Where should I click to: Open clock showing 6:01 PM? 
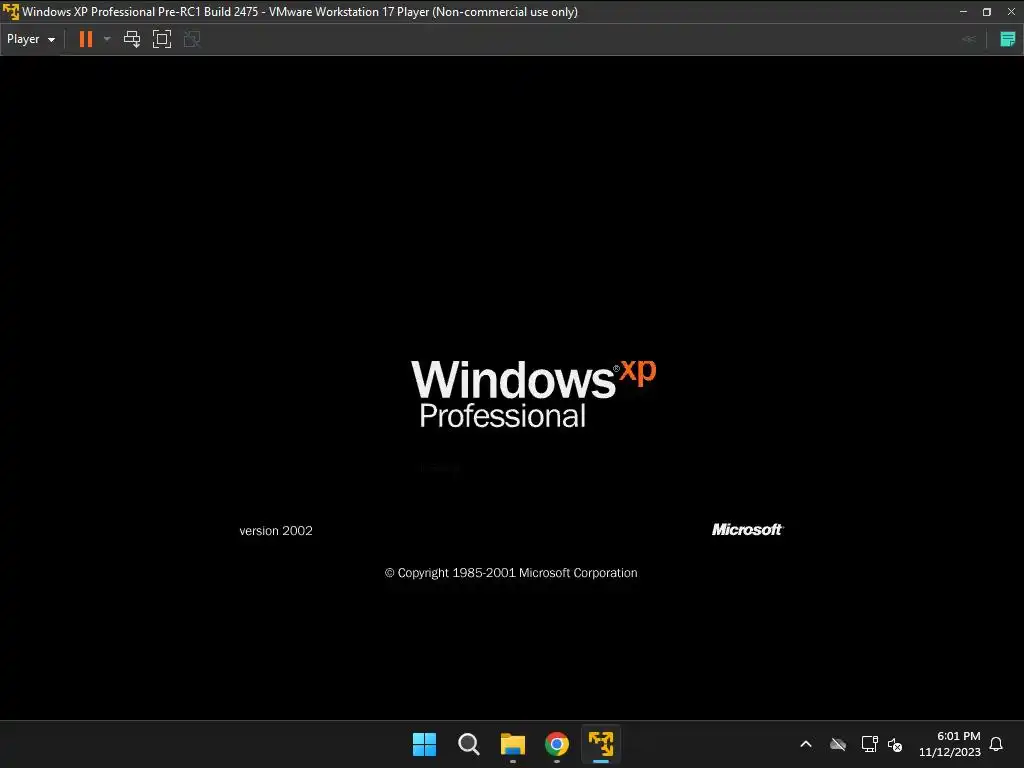tap(950, 744)
